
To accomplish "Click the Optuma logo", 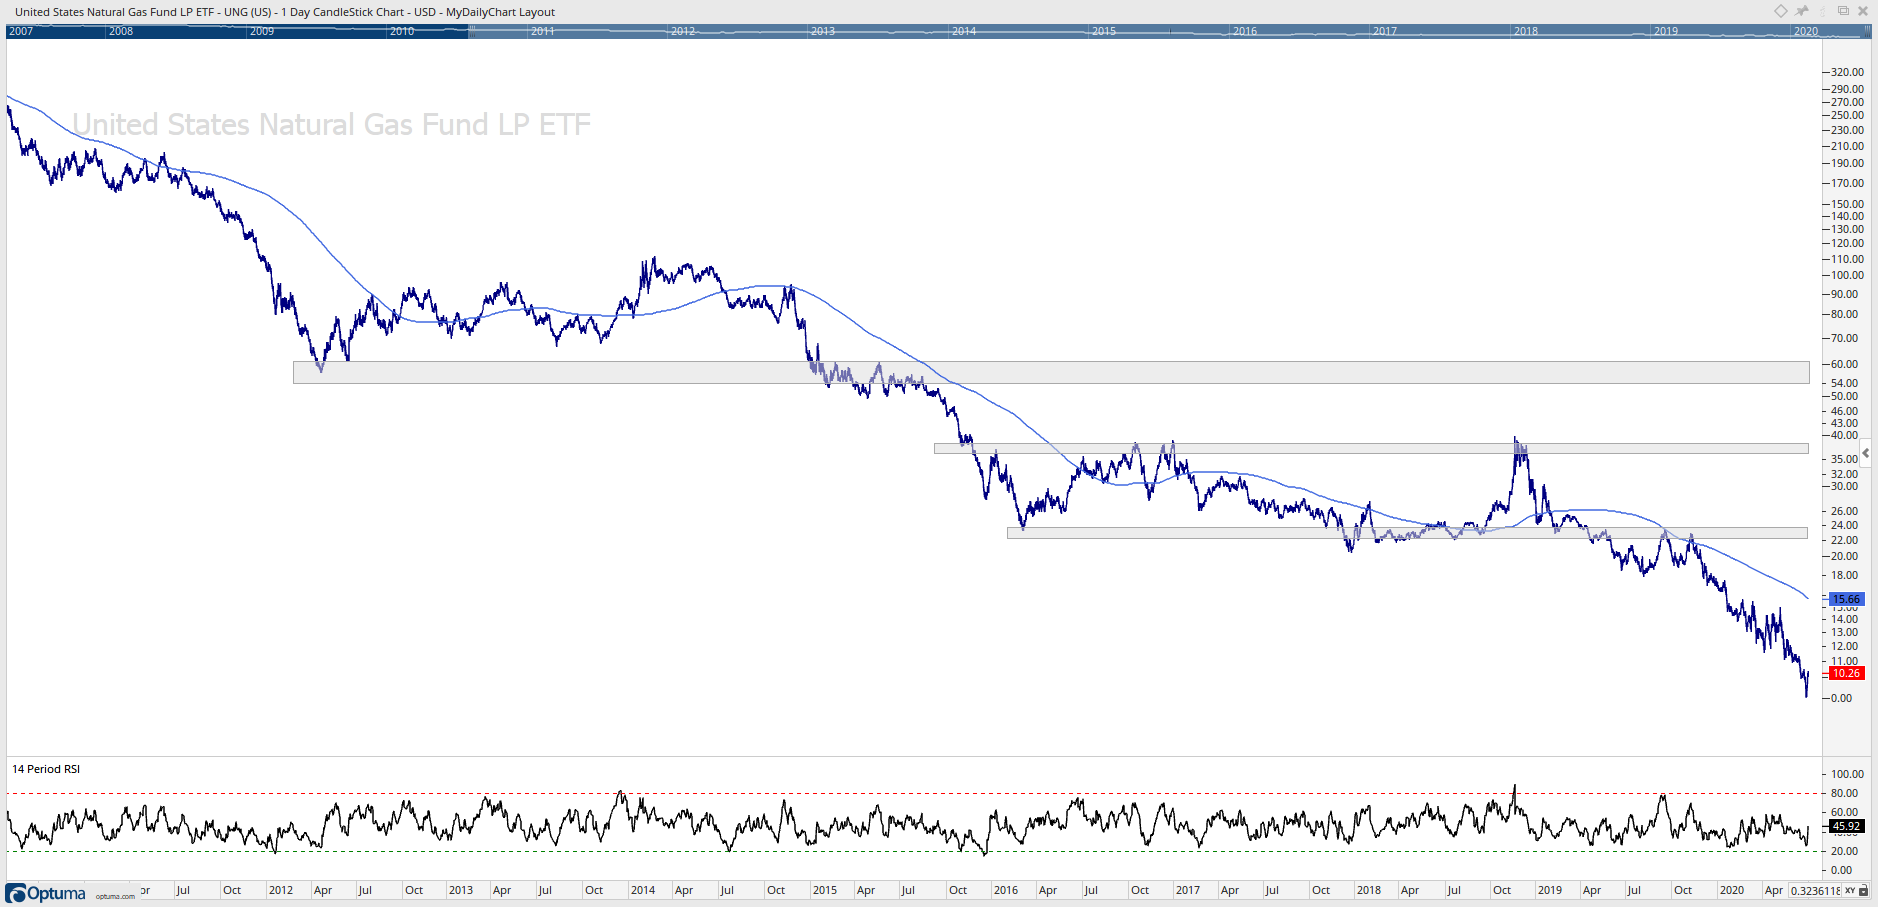I will tap(46, 893).
